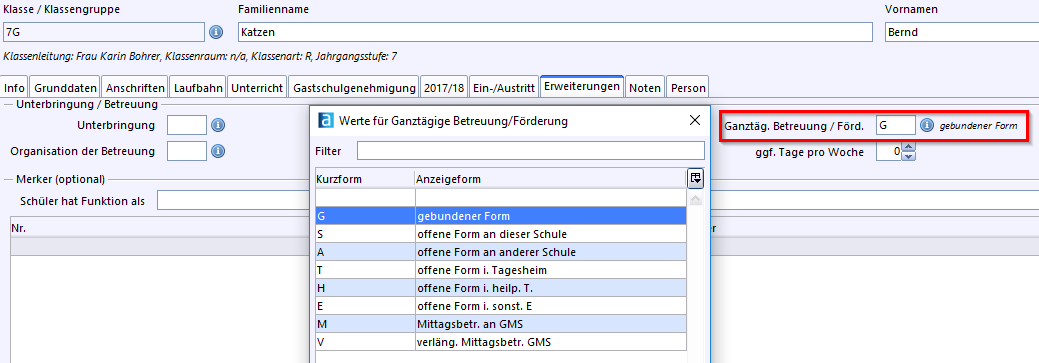Open the Gastschulgenehmigung tab
The width and height of the screenshot is (1039, 363).
(355, 87)
